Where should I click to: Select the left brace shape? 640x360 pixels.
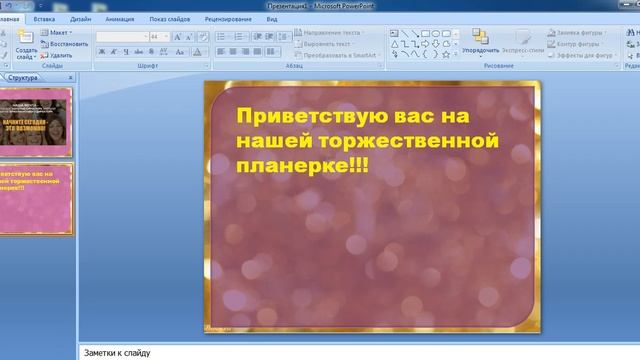pyautogui.click(x=425, y=54)
